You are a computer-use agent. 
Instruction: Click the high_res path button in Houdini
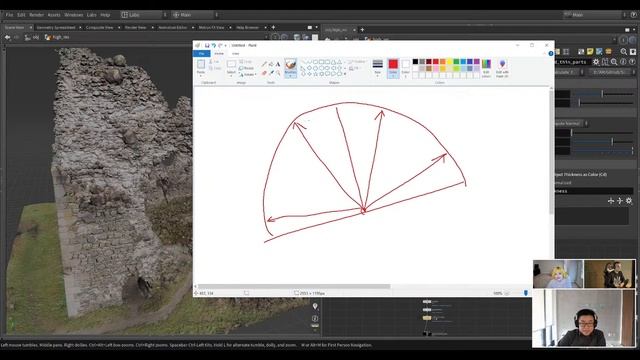[57, 37]
